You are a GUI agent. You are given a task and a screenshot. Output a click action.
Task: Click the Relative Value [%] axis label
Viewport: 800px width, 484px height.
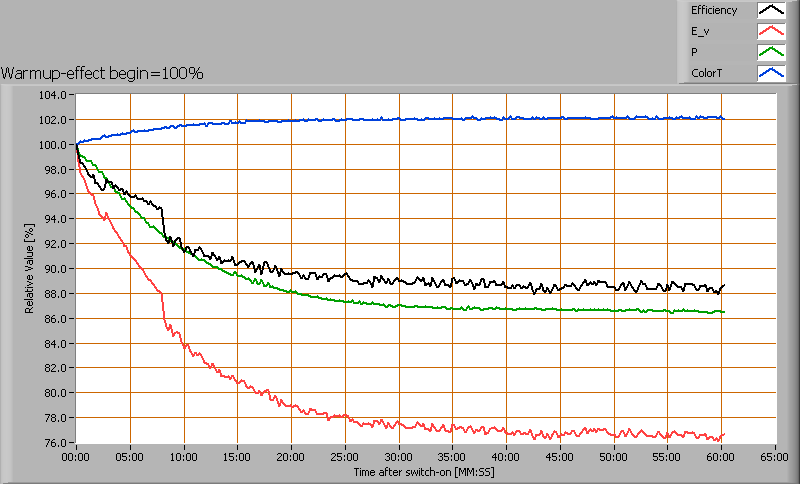tap(31, 269)
